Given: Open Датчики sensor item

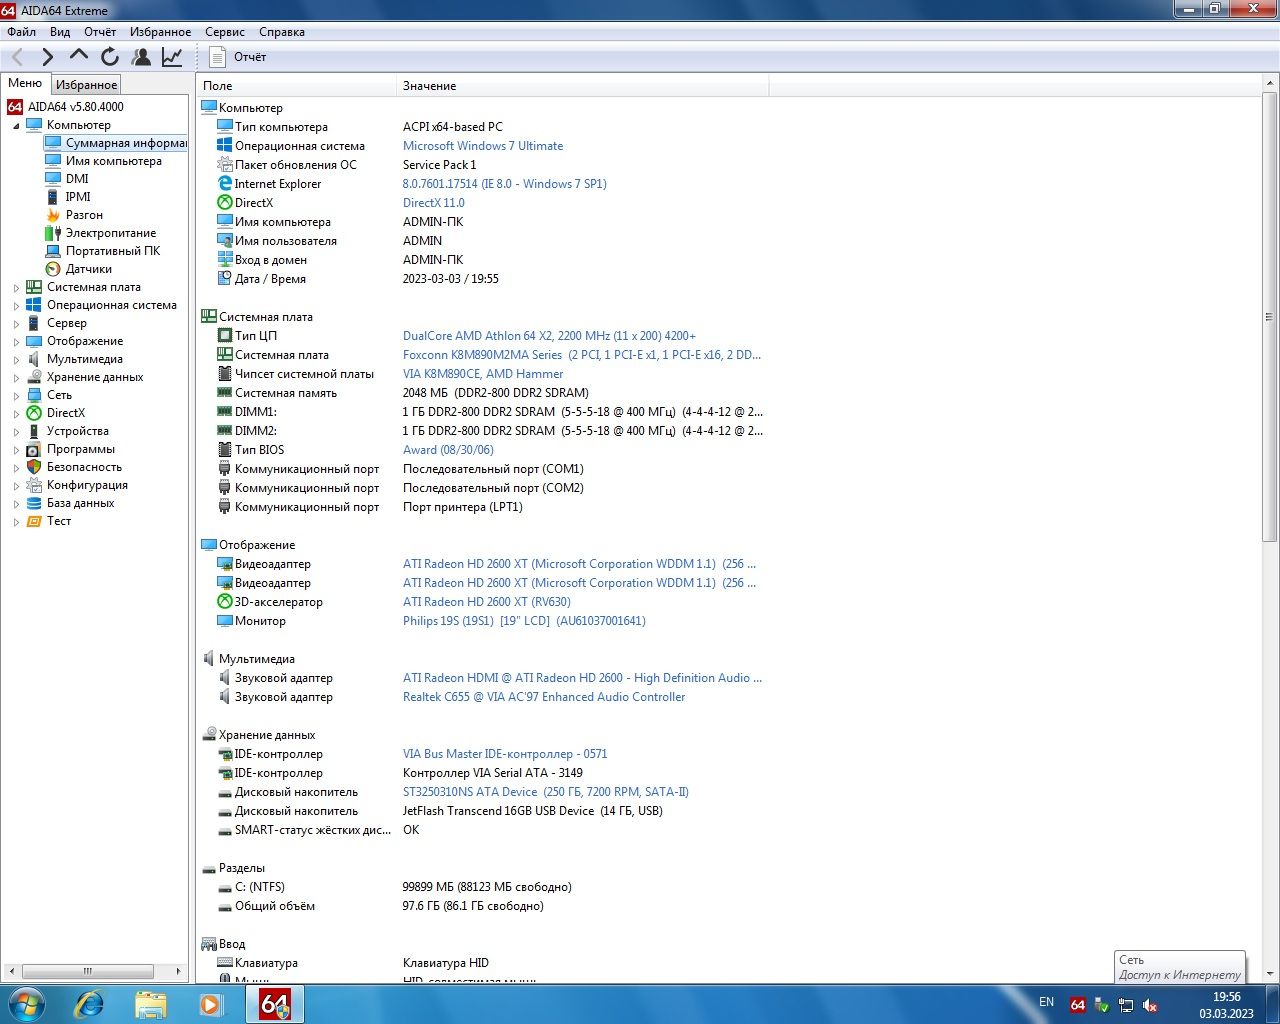Looking at the screenshot, I should pyautogui.click(x=89, y=269).
